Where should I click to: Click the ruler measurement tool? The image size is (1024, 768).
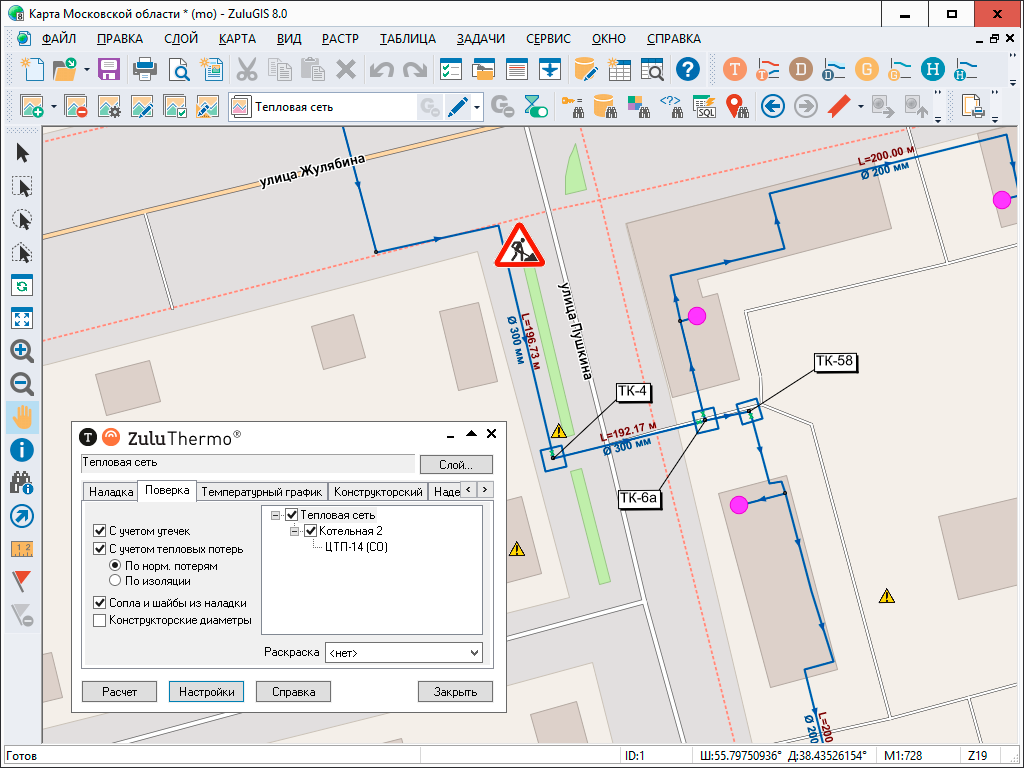coord(22,549)
